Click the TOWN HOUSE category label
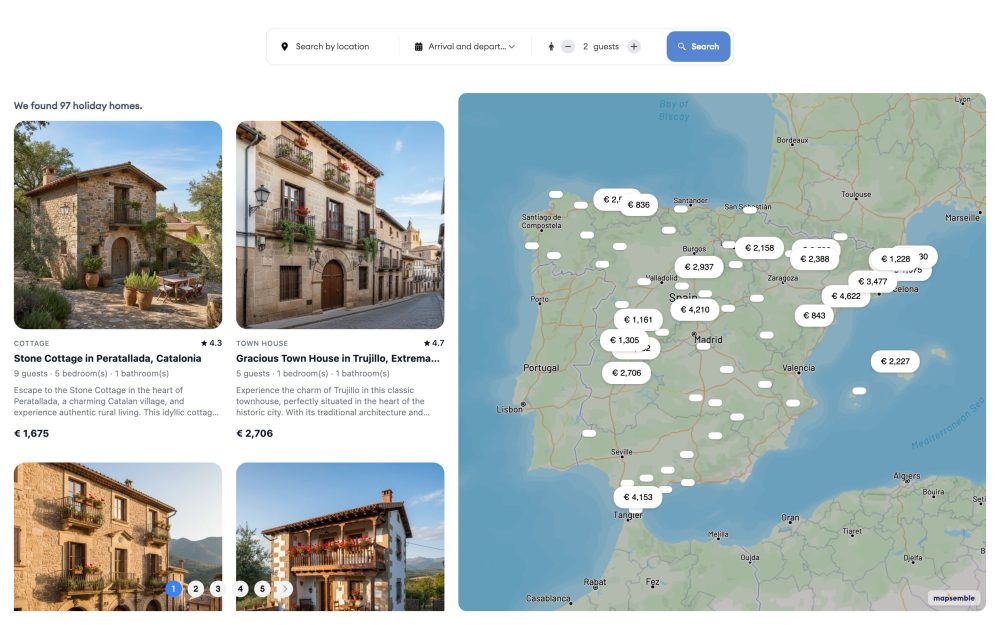 261,343
